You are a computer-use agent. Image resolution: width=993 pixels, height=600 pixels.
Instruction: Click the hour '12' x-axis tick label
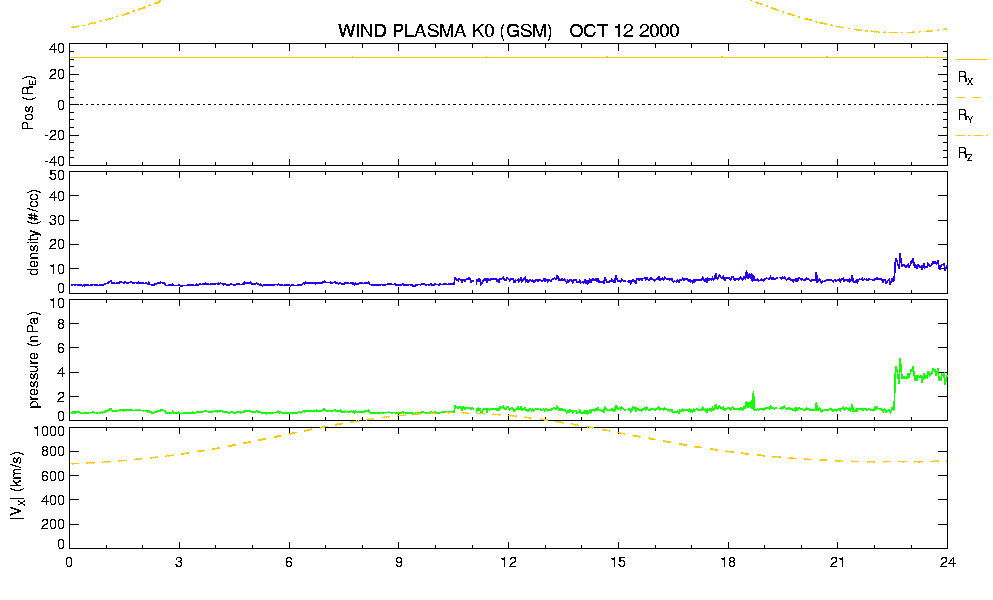(x=508, y=562)
